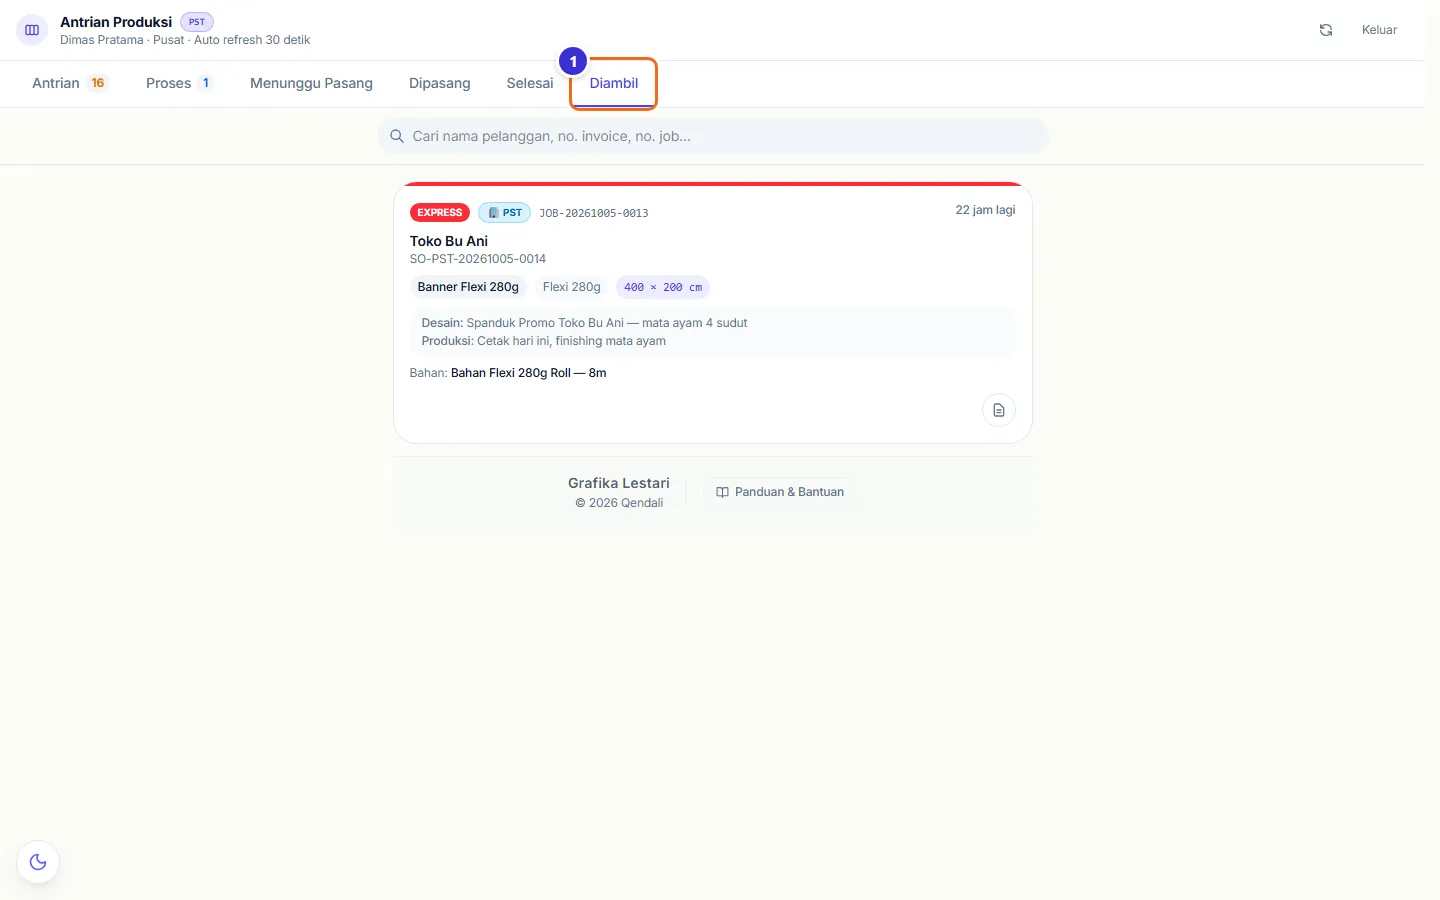Click the Bahan Flexi 280g Roll — 8m line
1440x900 pixels.
[508, 373]
